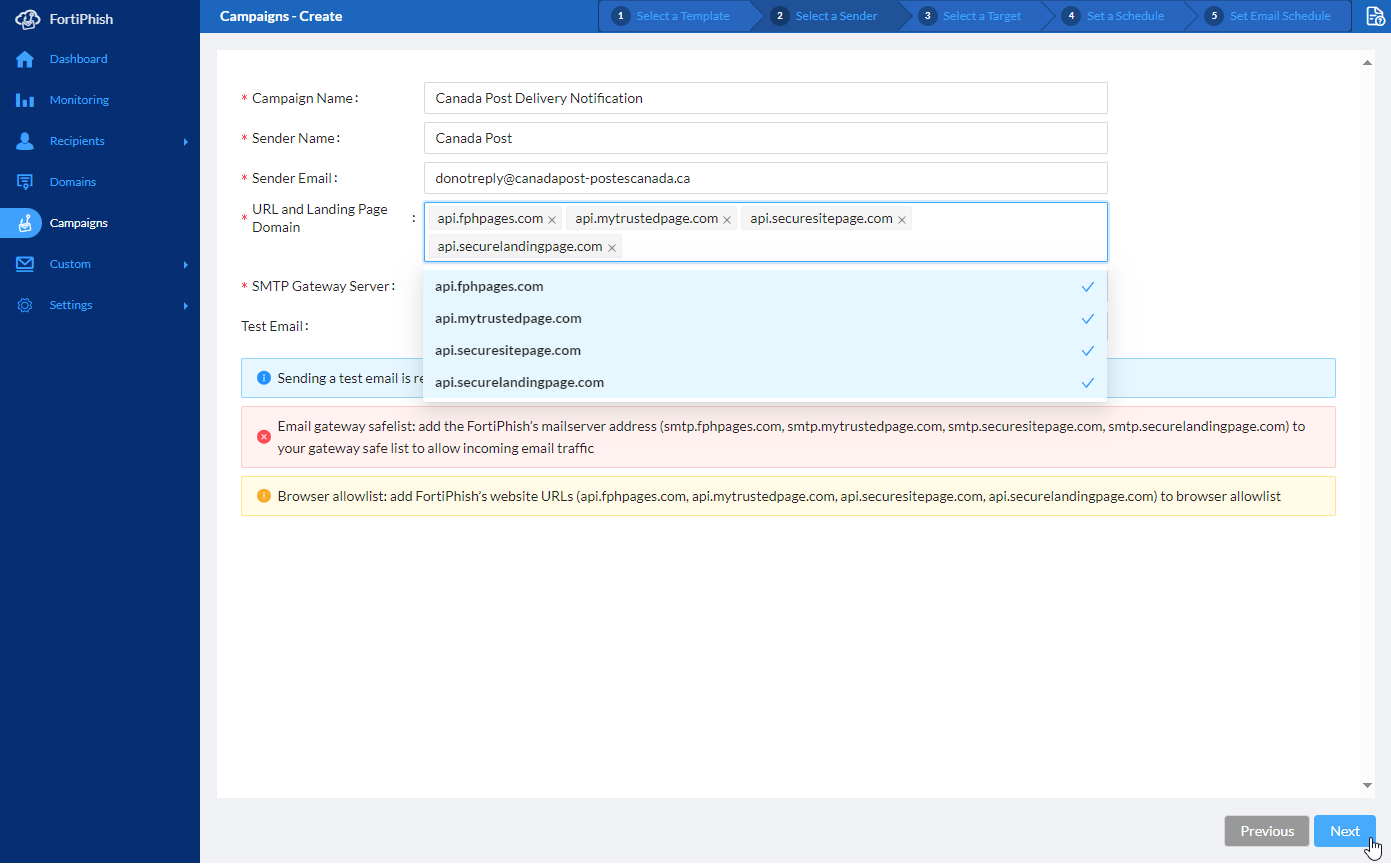Click the FortiPhish logo icon
Viewport: 1391px width, 867px height.
(x=26, y=19)
